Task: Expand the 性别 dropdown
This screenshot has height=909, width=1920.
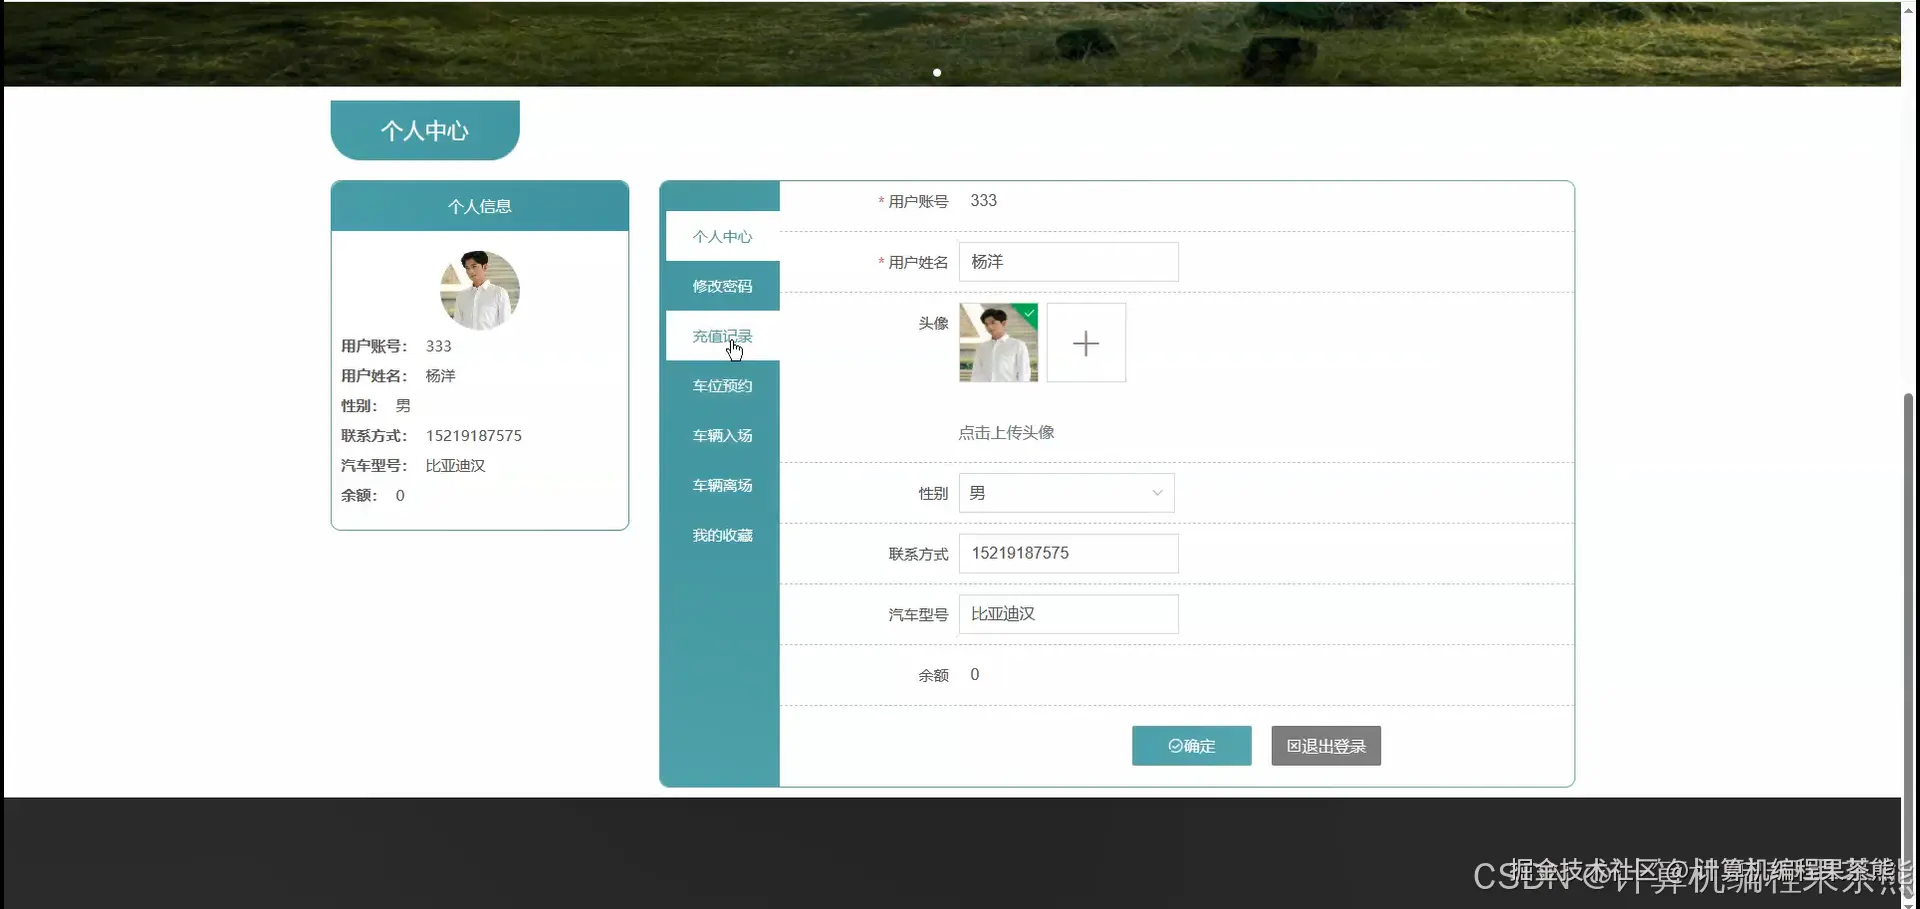Action: pyautogui.click(x=1066, y=493)
